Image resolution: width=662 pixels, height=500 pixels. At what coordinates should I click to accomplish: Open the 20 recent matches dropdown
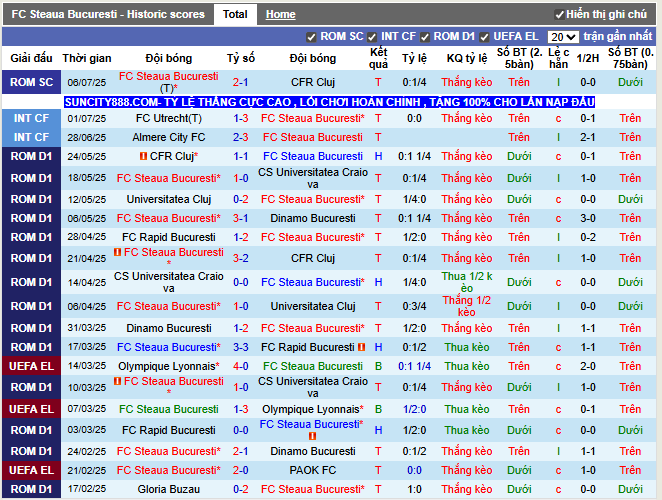[563, 37]
